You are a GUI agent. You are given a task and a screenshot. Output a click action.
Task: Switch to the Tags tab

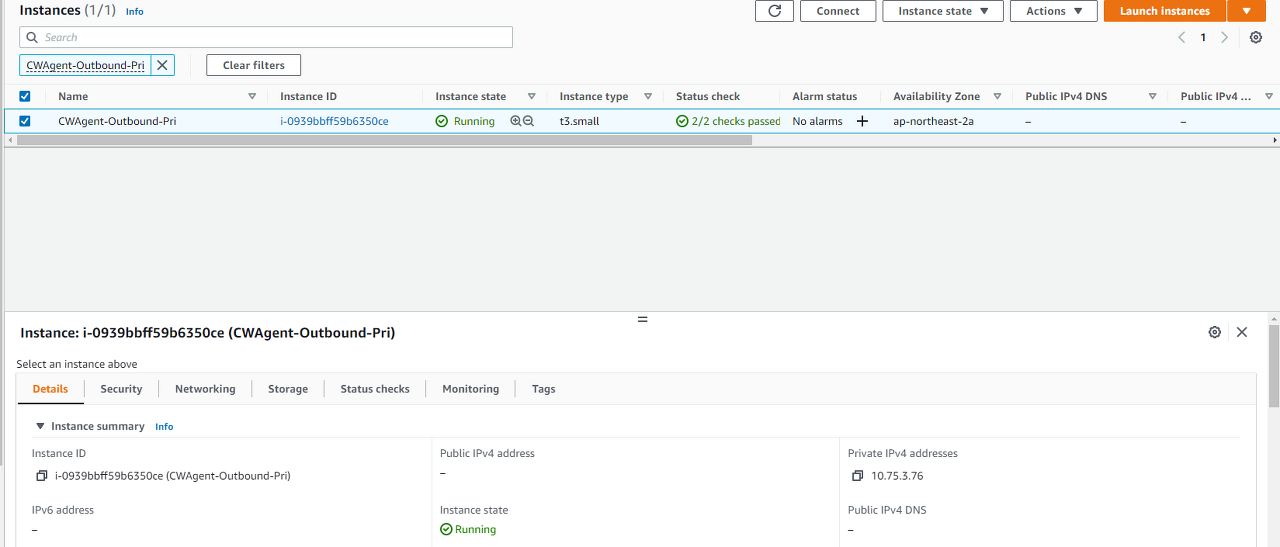pos(544,389)
